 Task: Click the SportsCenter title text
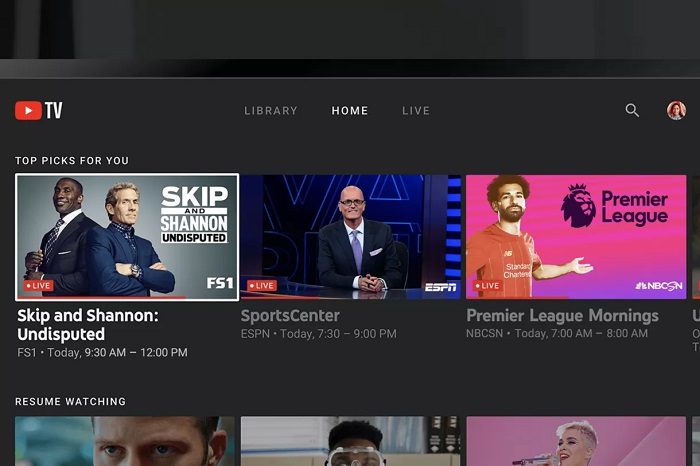tap(290, 316)
